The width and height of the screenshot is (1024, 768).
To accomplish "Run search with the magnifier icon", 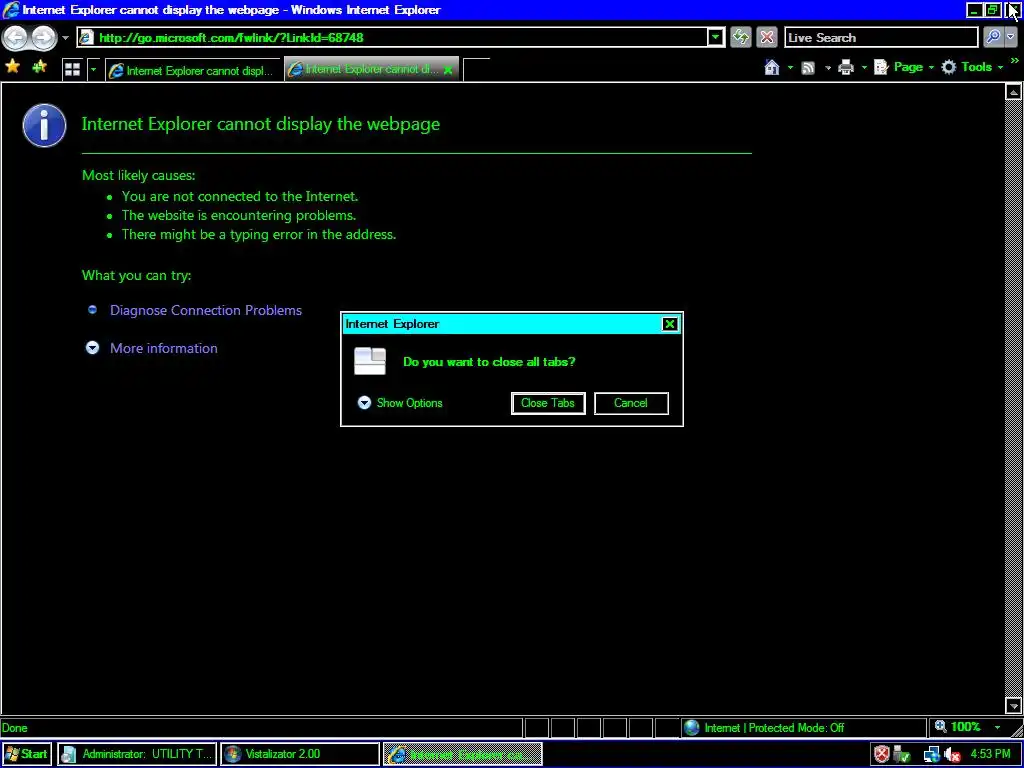I will [993, 37].
